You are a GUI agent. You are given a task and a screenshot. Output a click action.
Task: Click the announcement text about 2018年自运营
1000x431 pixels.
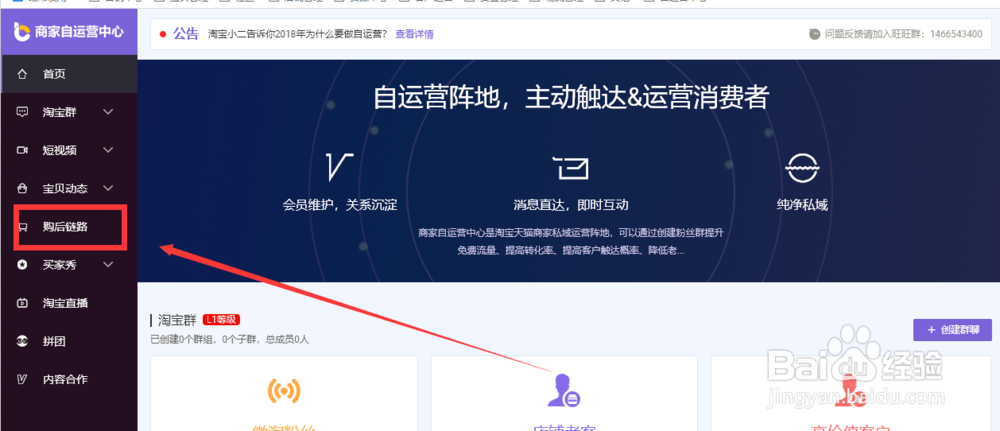[297, 34]
